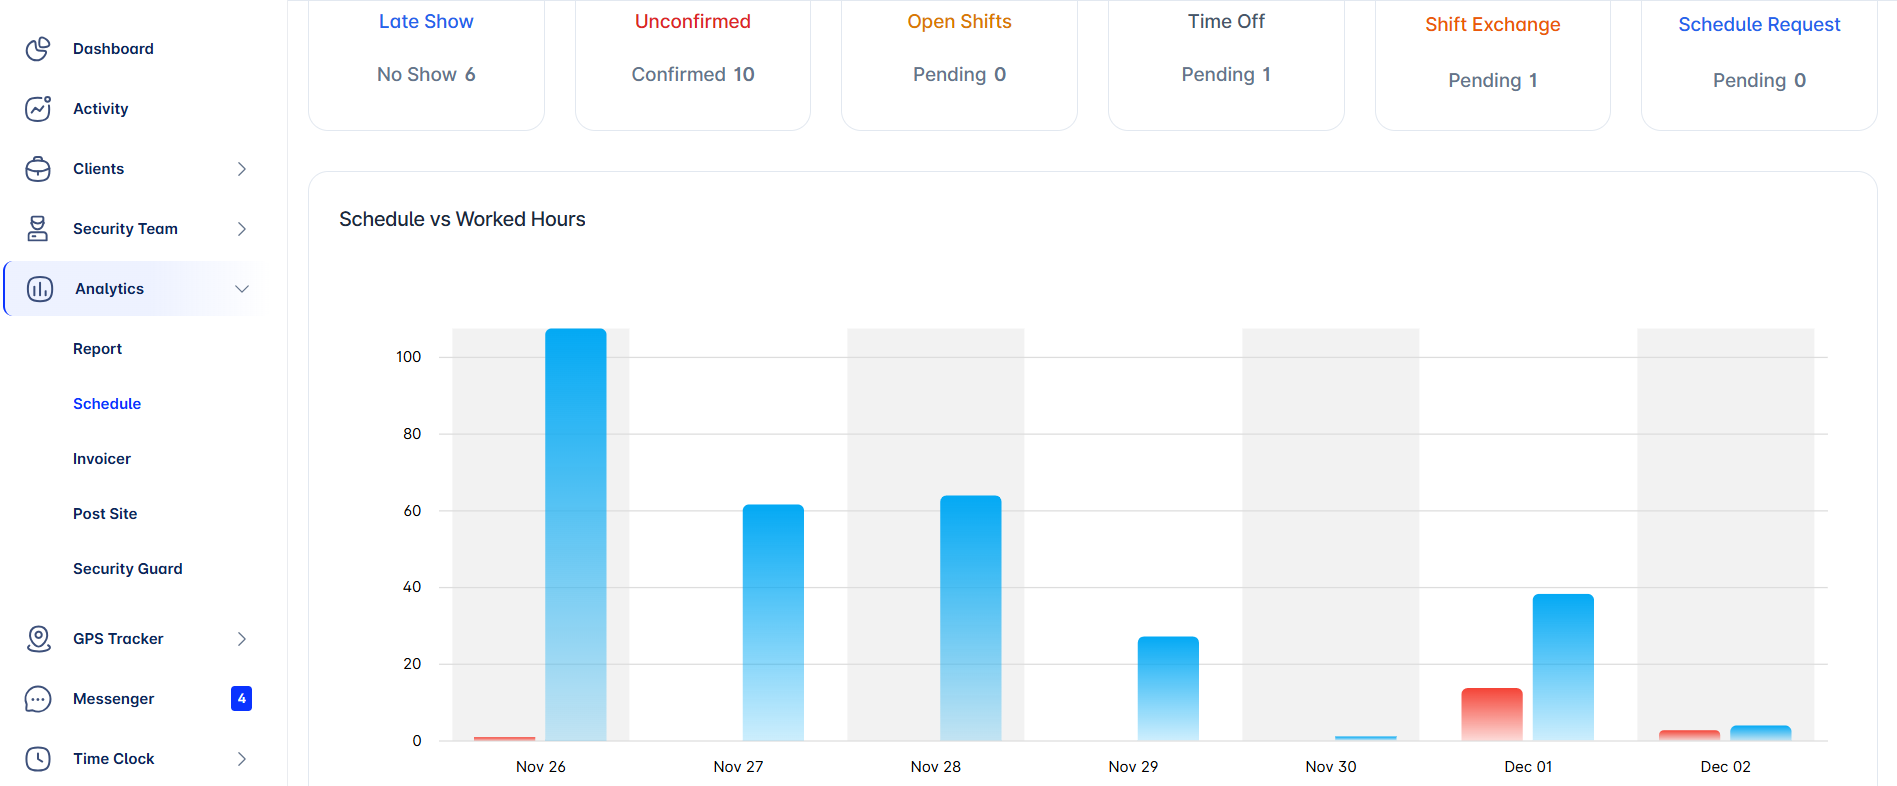Expand the GPS Tracker chevron
1897x786 pixels.
pos(241,639)
